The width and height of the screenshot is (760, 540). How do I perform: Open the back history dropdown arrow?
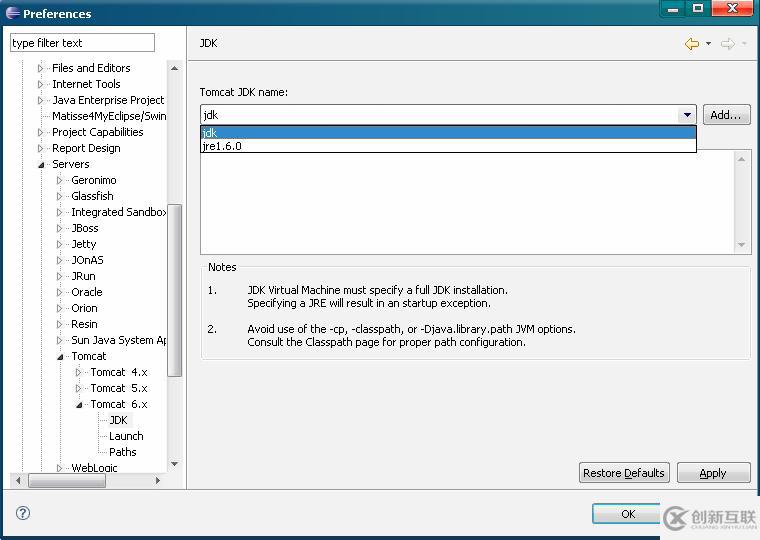click(x=709, y=44)
